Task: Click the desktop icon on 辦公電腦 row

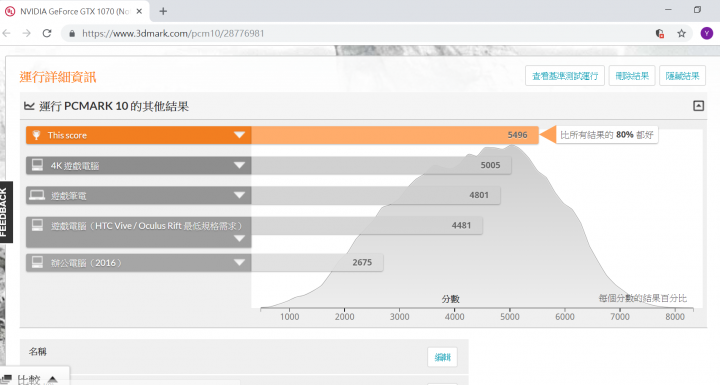Action: (37, 262)
